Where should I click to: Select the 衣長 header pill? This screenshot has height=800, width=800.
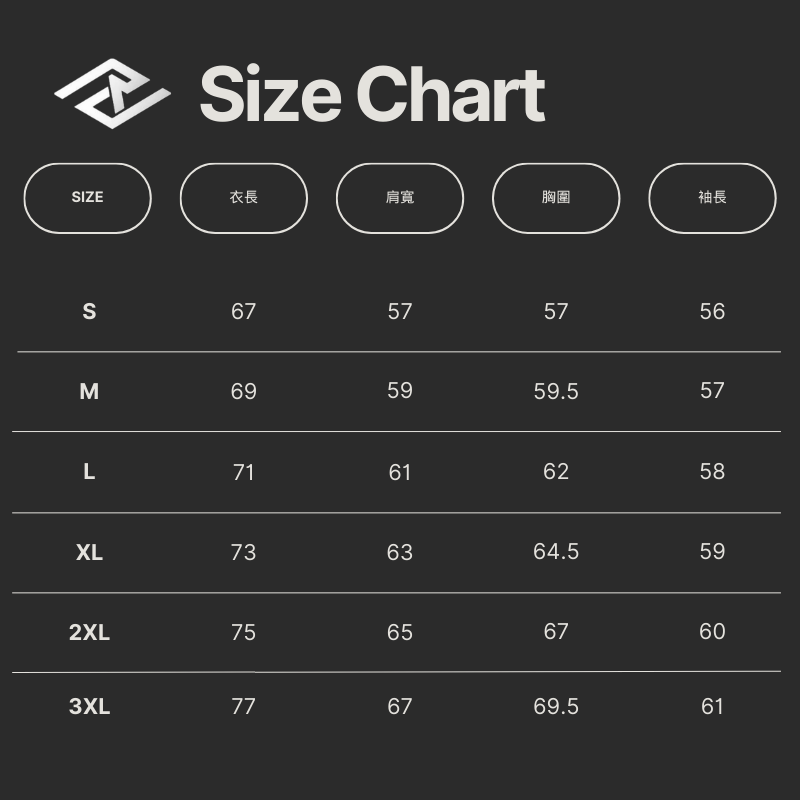coord(244,198)
